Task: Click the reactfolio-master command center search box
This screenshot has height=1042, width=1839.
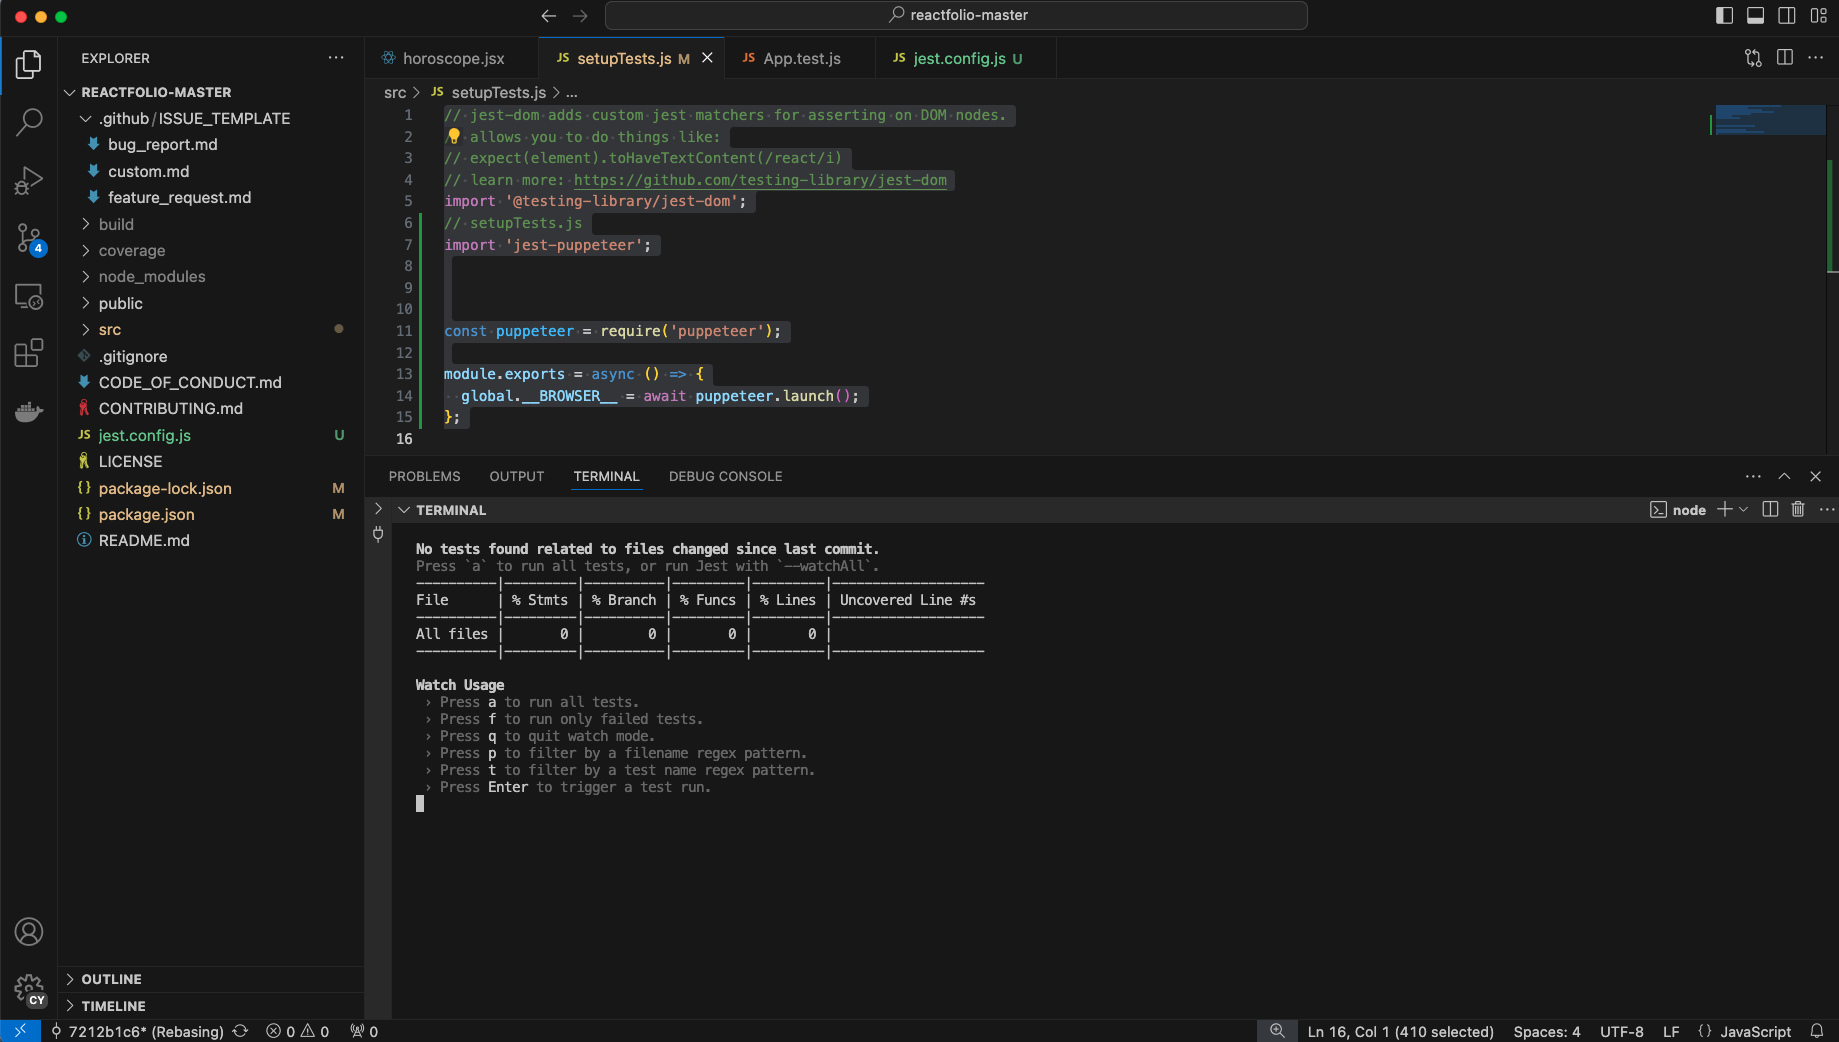Action: [x=956, y=15]
